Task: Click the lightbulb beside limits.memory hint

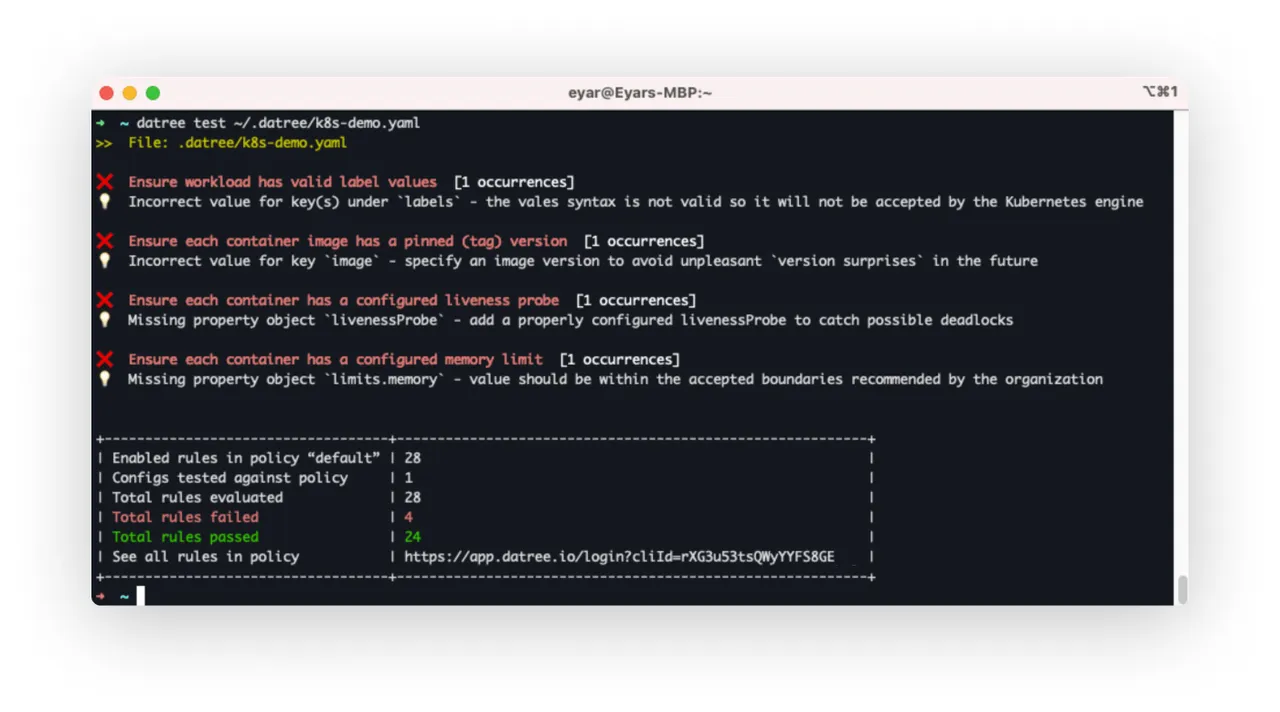Action: [x=104, y=379]
